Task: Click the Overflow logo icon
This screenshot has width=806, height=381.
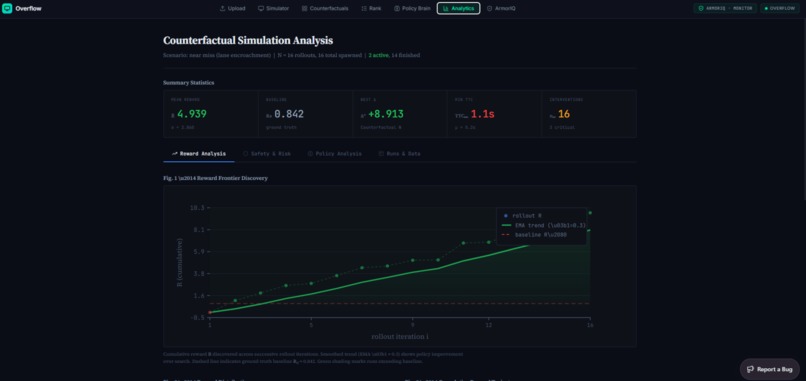Action: (7, 8)
